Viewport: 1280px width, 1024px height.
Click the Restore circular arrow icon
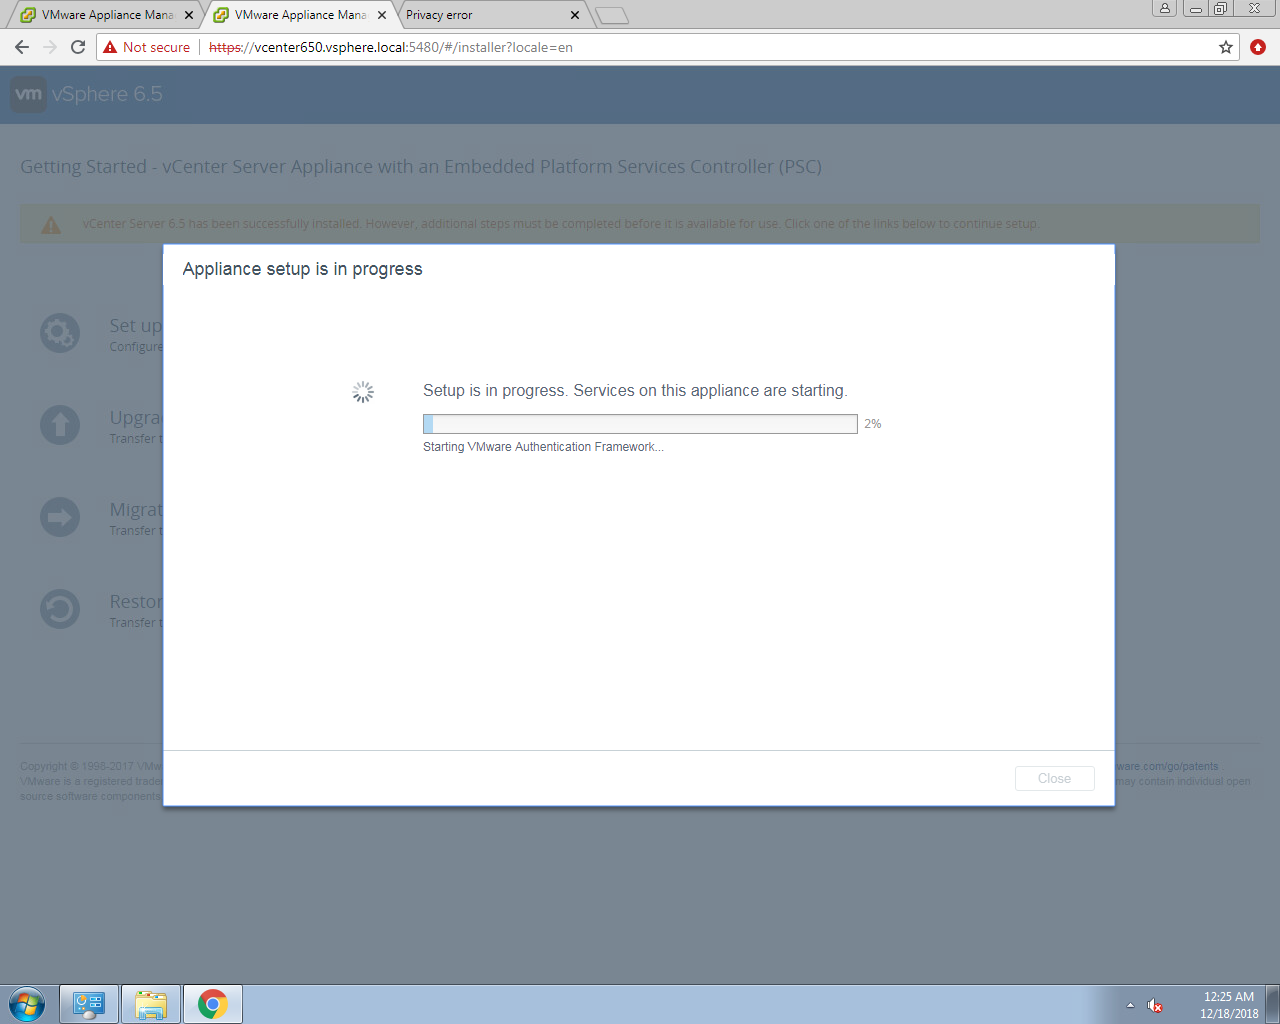coord(60,609)
